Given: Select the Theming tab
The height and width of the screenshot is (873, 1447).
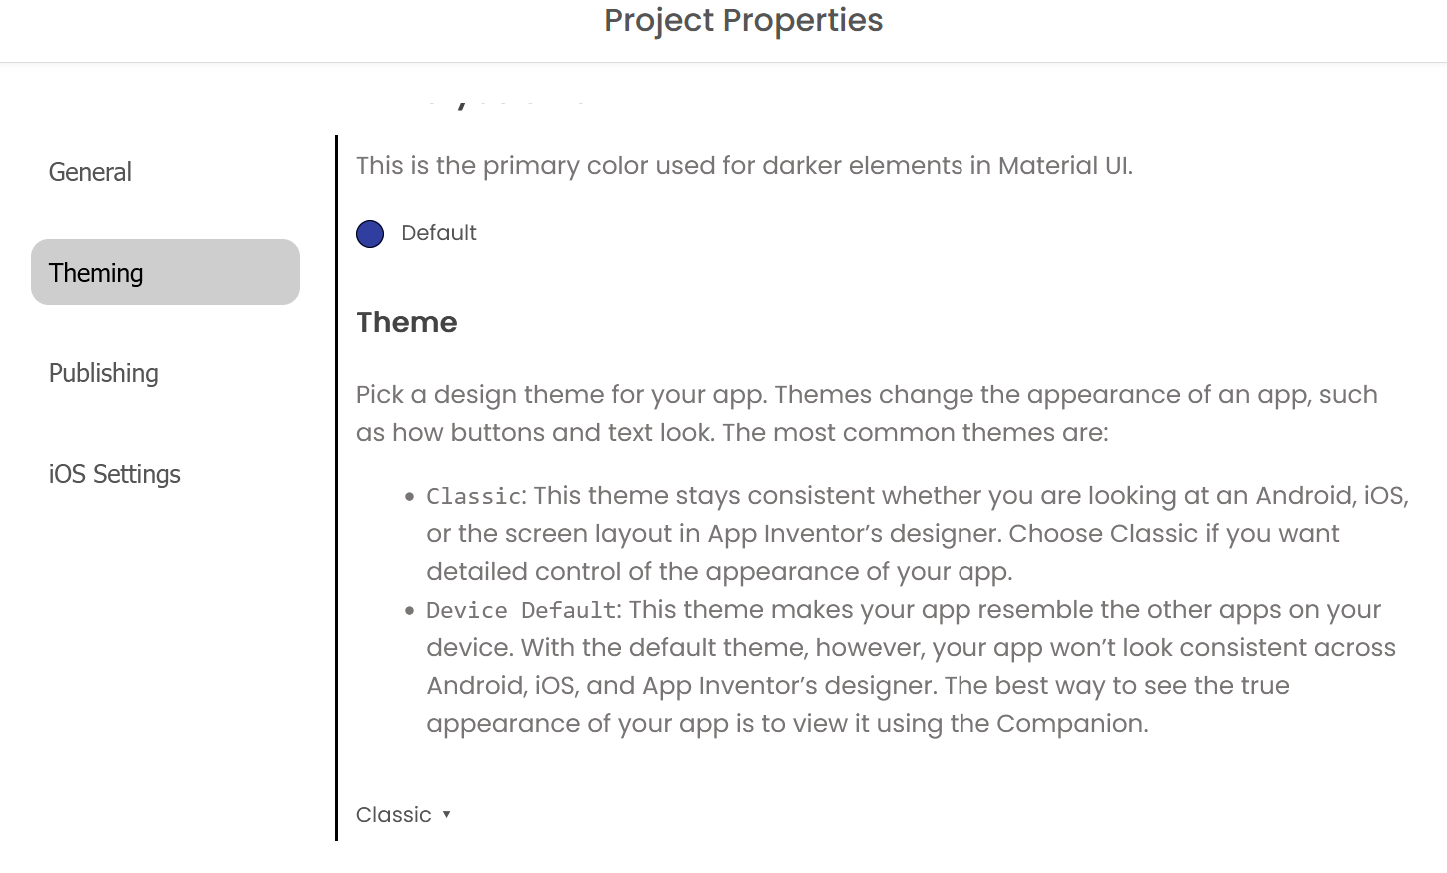Looking at the screenshot, I should pos(165,272).
